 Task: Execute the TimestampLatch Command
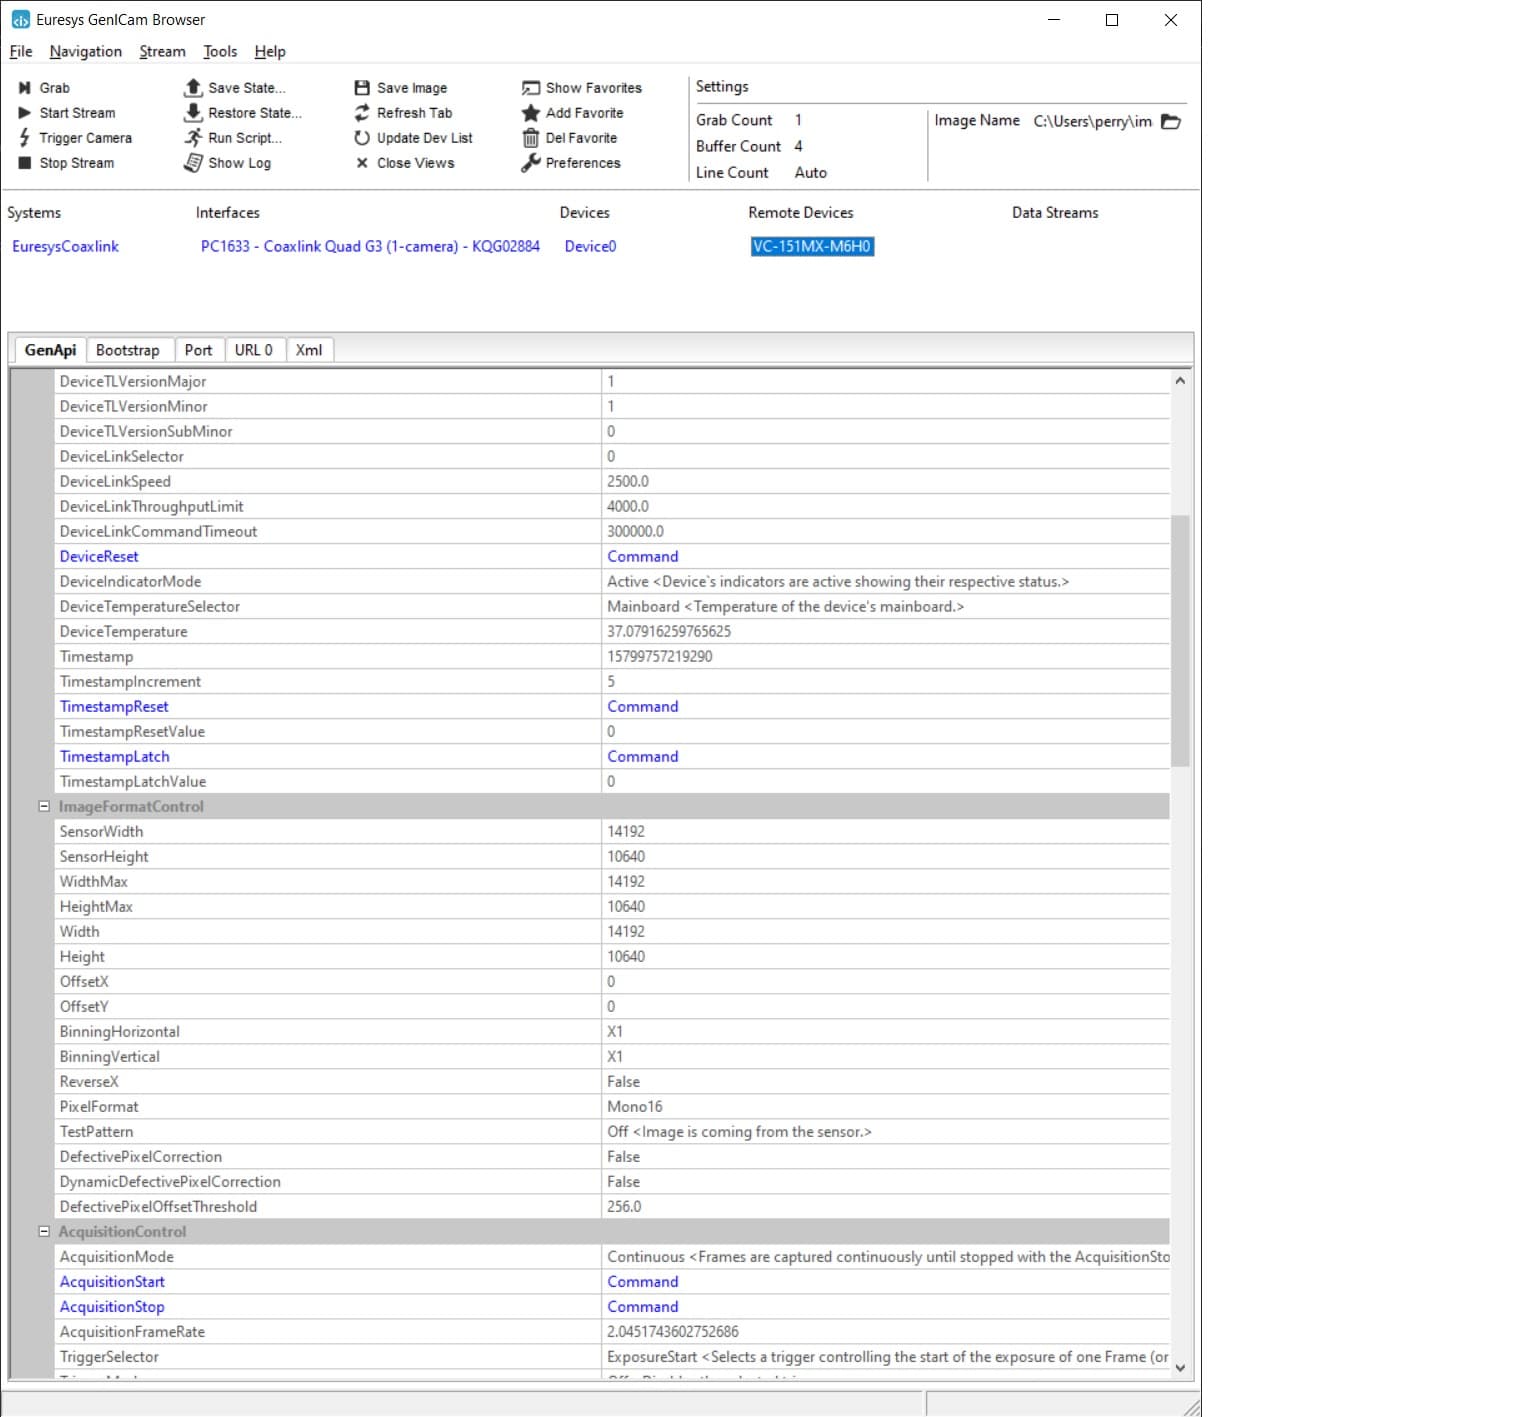point(643,756)
